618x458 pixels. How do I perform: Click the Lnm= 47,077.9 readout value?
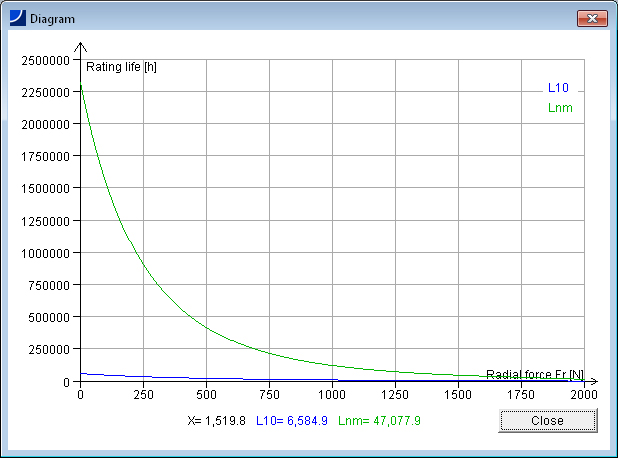point(379,421)
